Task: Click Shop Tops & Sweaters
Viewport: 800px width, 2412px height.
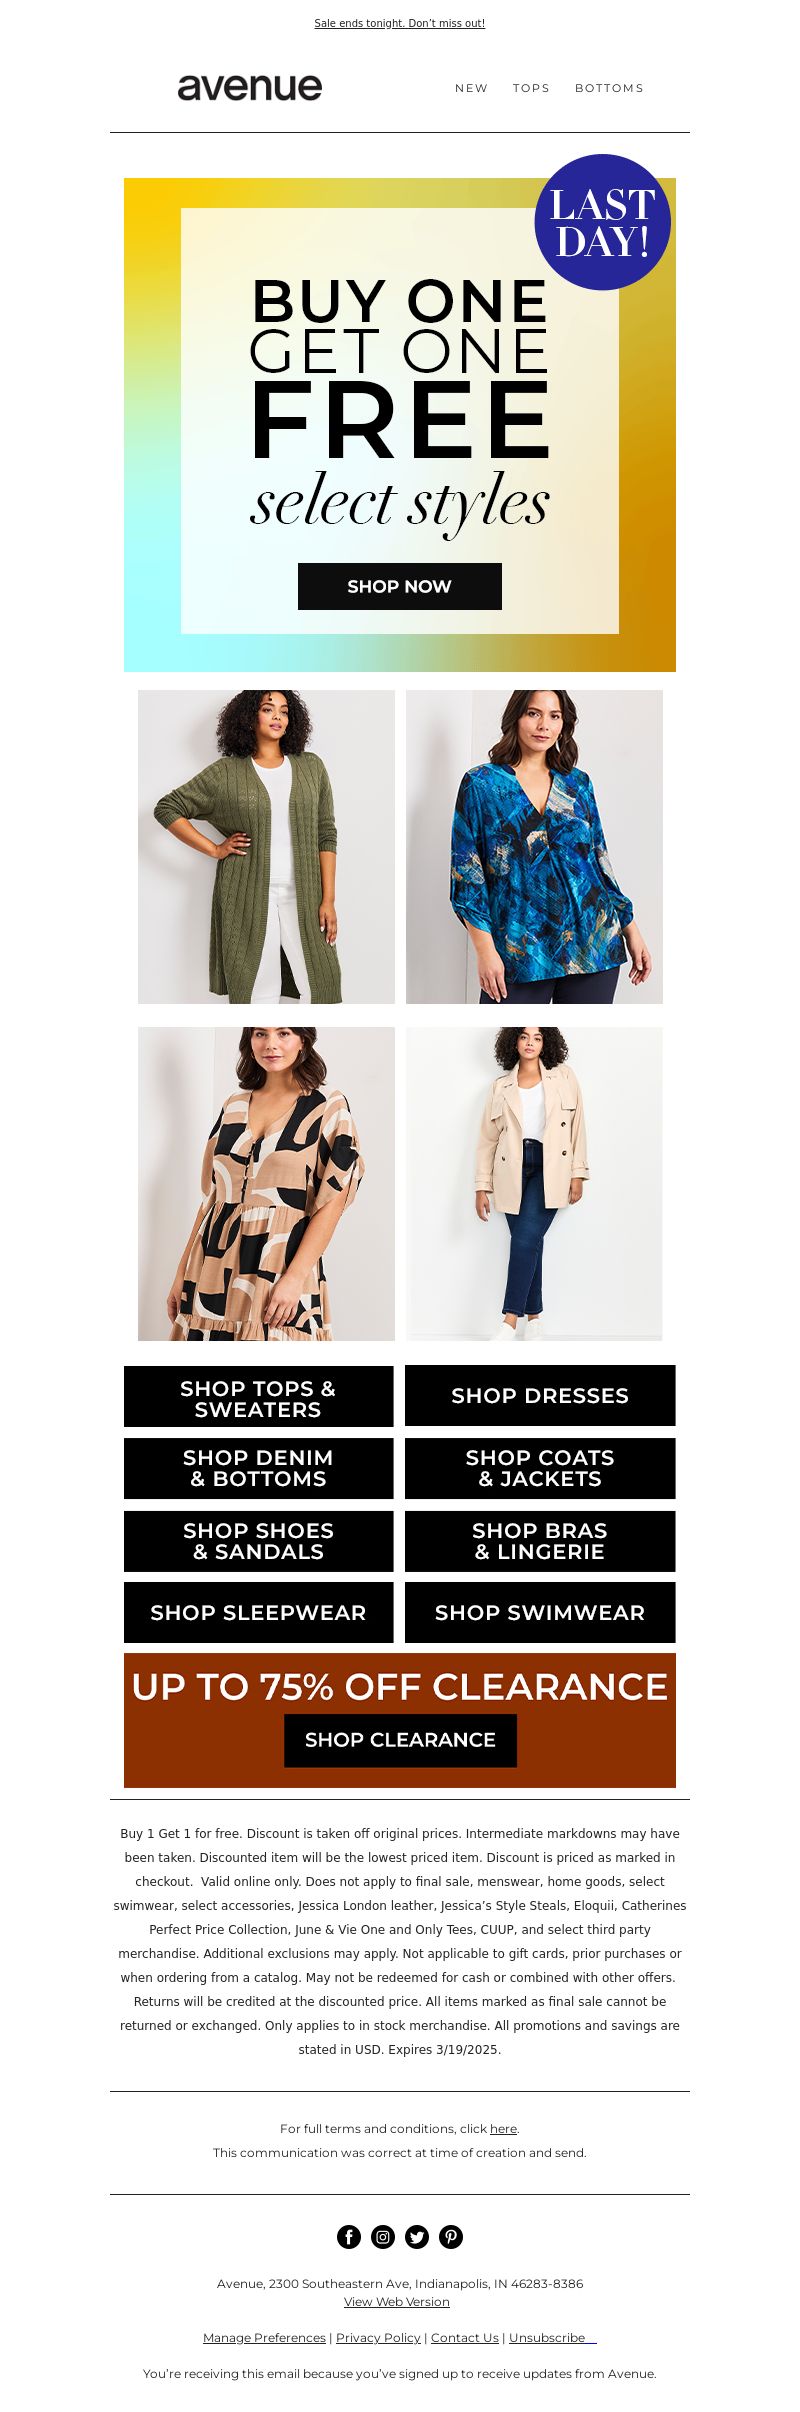Action: click(x=258, y=1397)
